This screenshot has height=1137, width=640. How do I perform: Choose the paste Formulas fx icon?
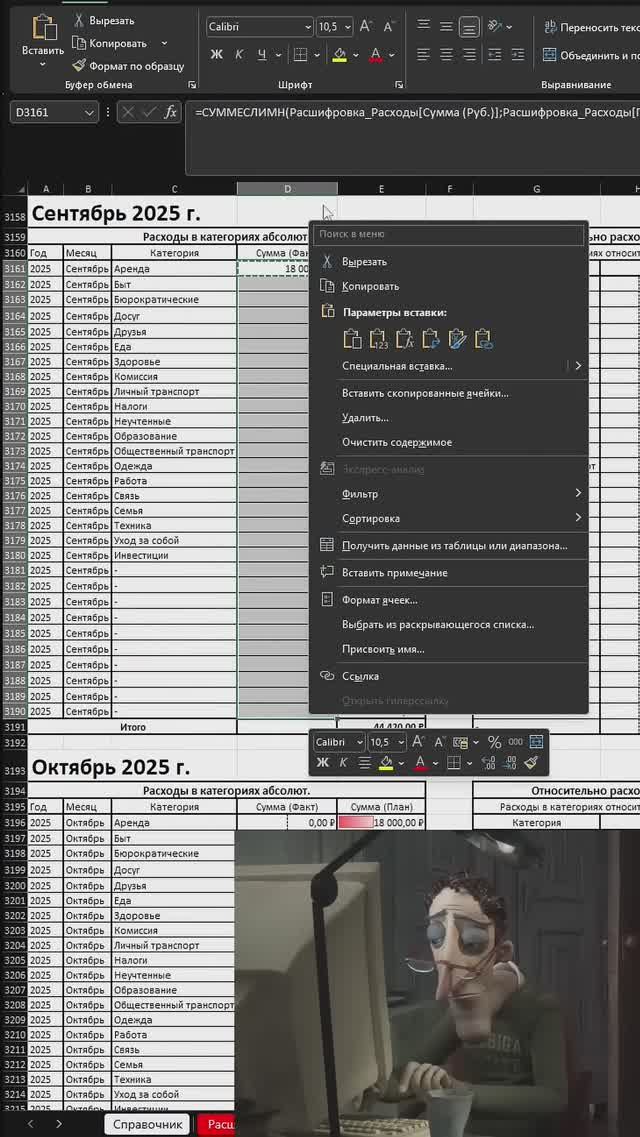click(404, 339)
